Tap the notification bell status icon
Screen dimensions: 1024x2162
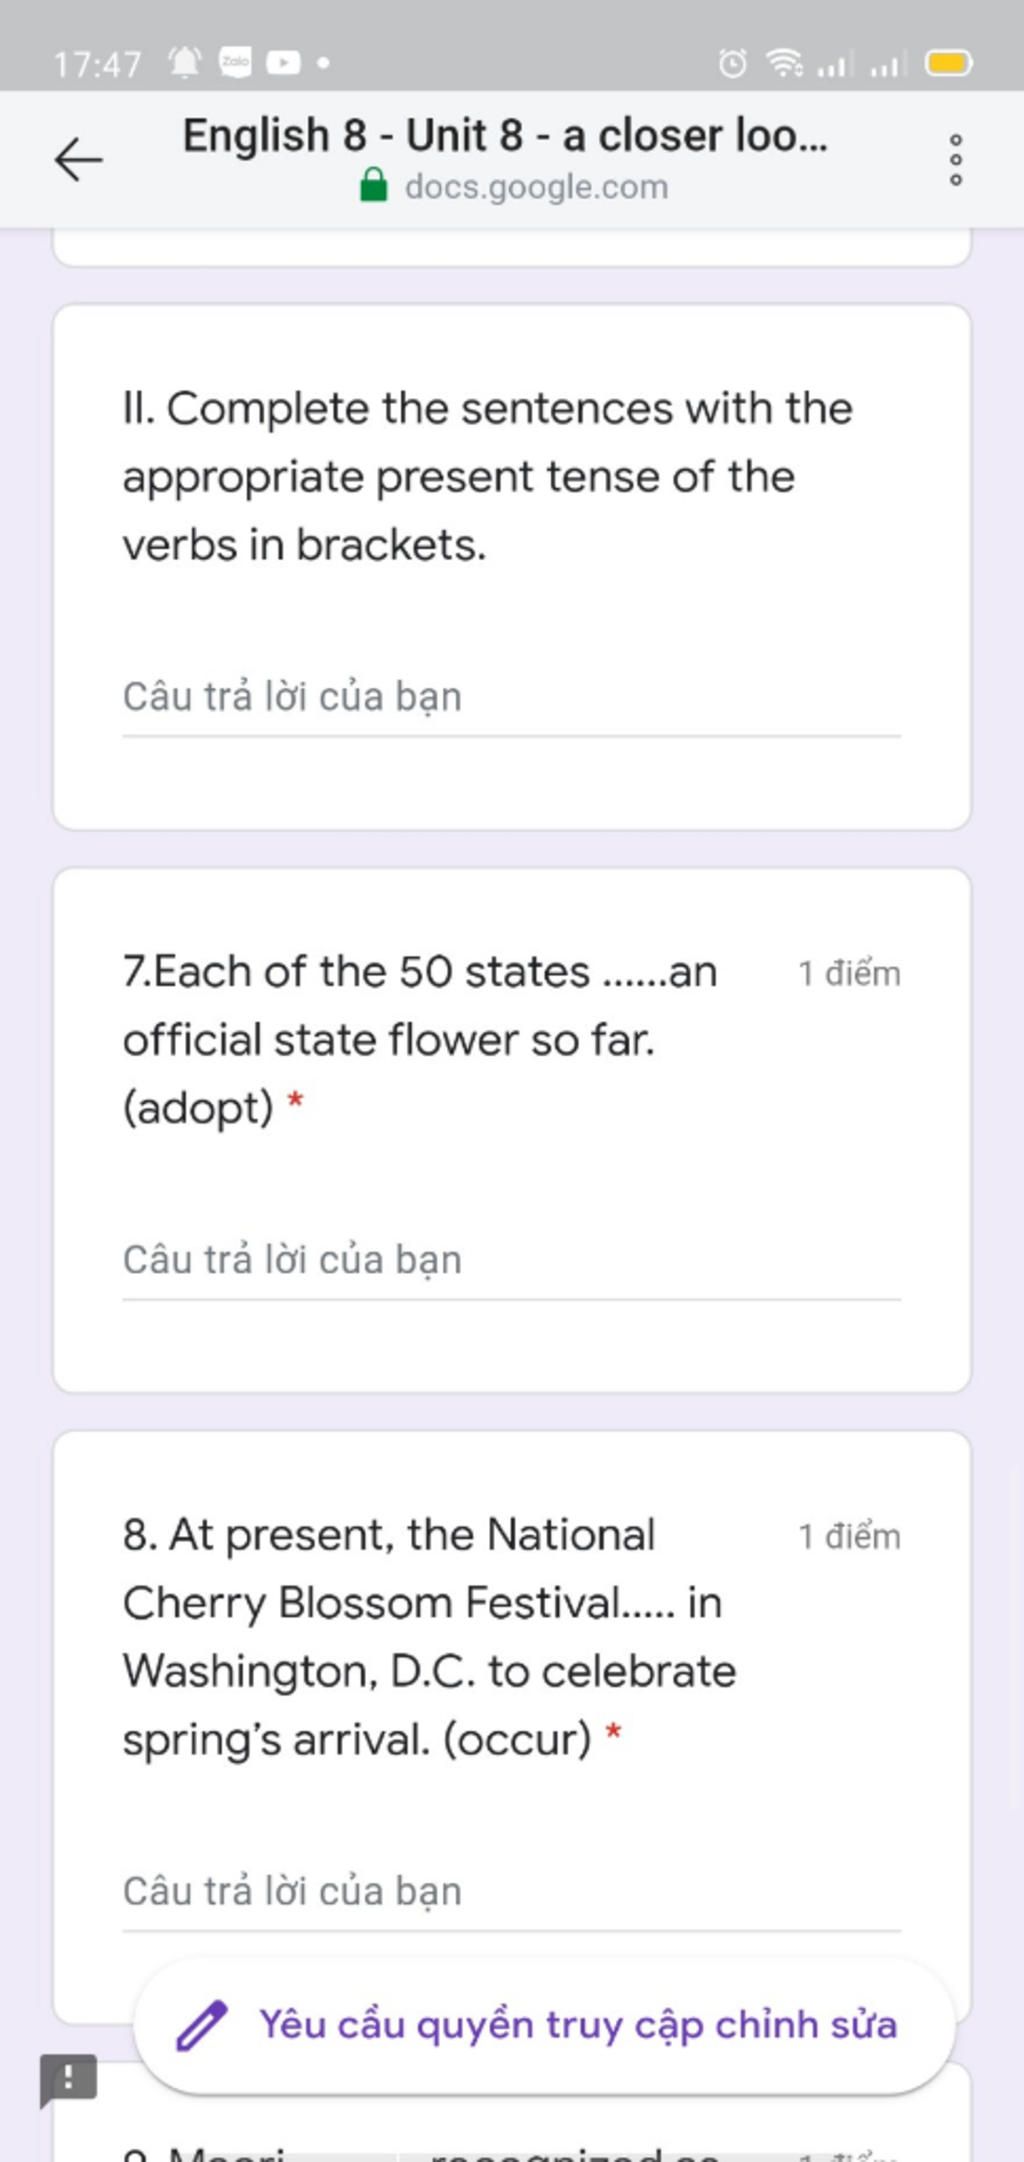pyautogui.click(x=184, y=63)
